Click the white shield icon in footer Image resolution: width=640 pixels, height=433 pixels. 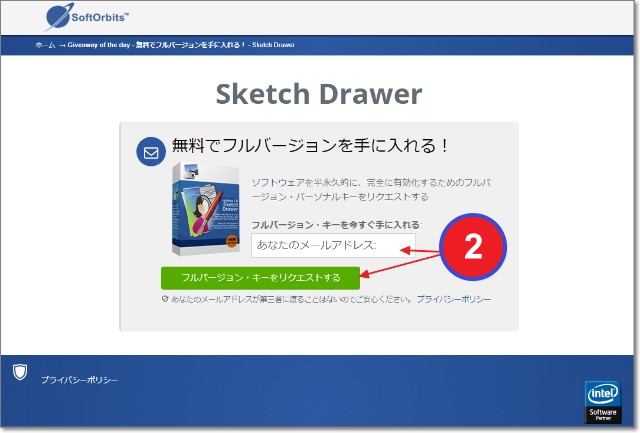[x=19, y=372]
